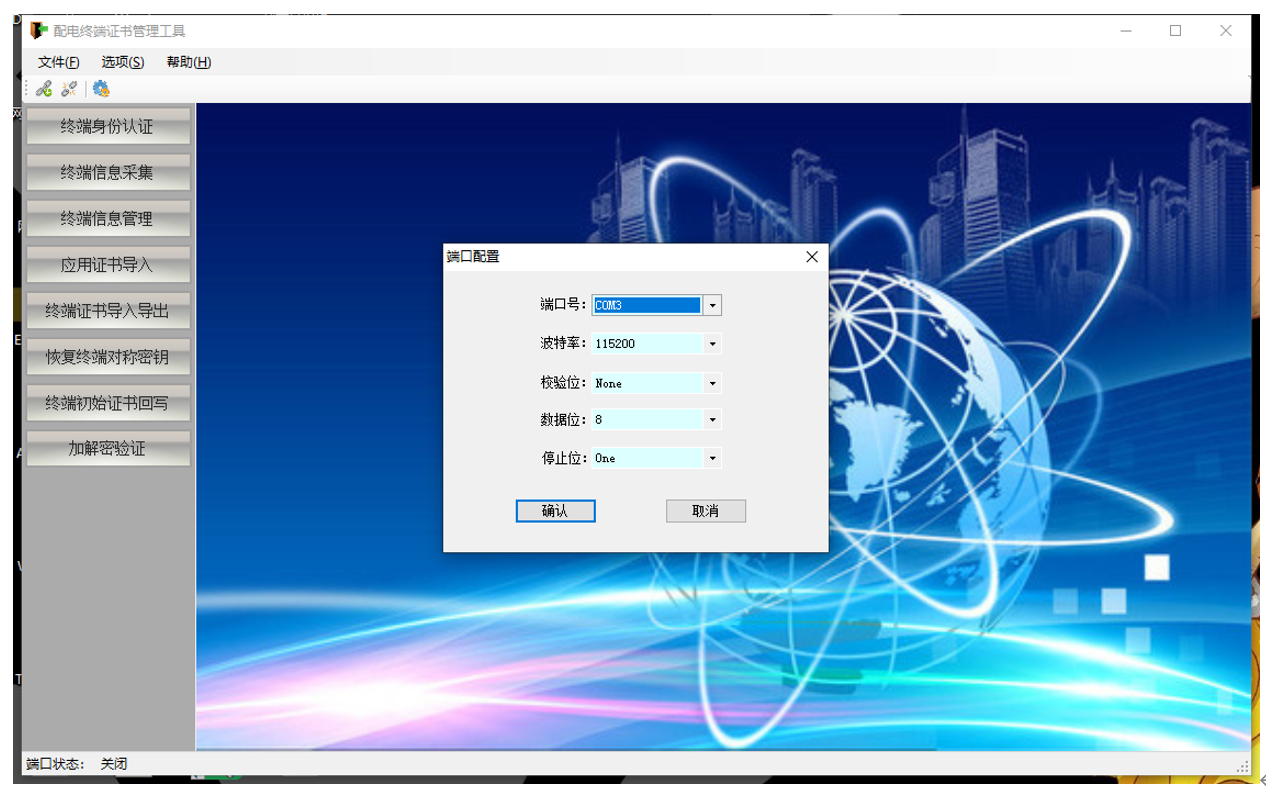1266x790 pixels.
Task: Click the 端口配置 dialog title
Action: pos(473,257)
